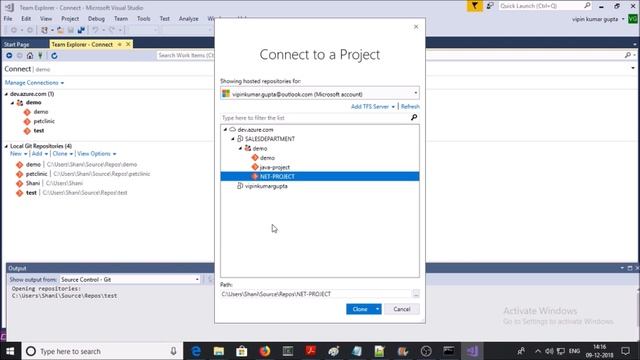The image size is (640, 360).
Task: Open Firefox from taskbar
Action: [x=264, y=351]
